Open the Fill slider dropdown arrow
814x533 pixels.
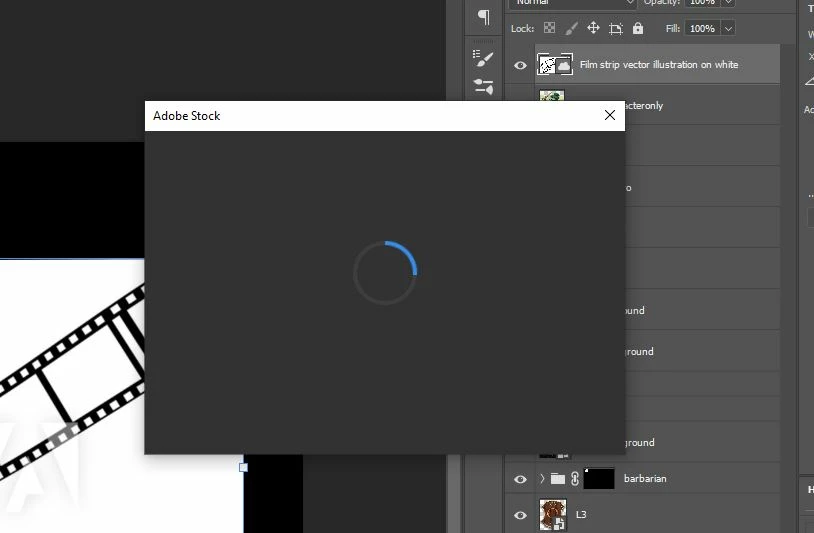pyautogui.click(x=728, y=29)
